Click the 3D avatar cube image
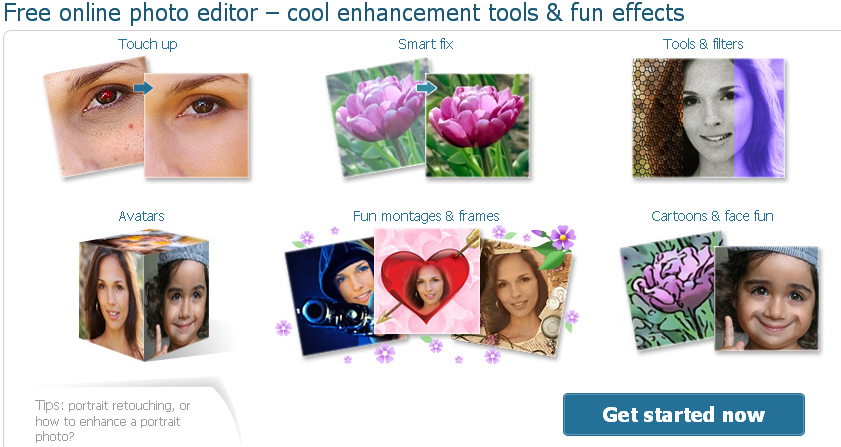841x447 pixels. [x=144, y=295]
